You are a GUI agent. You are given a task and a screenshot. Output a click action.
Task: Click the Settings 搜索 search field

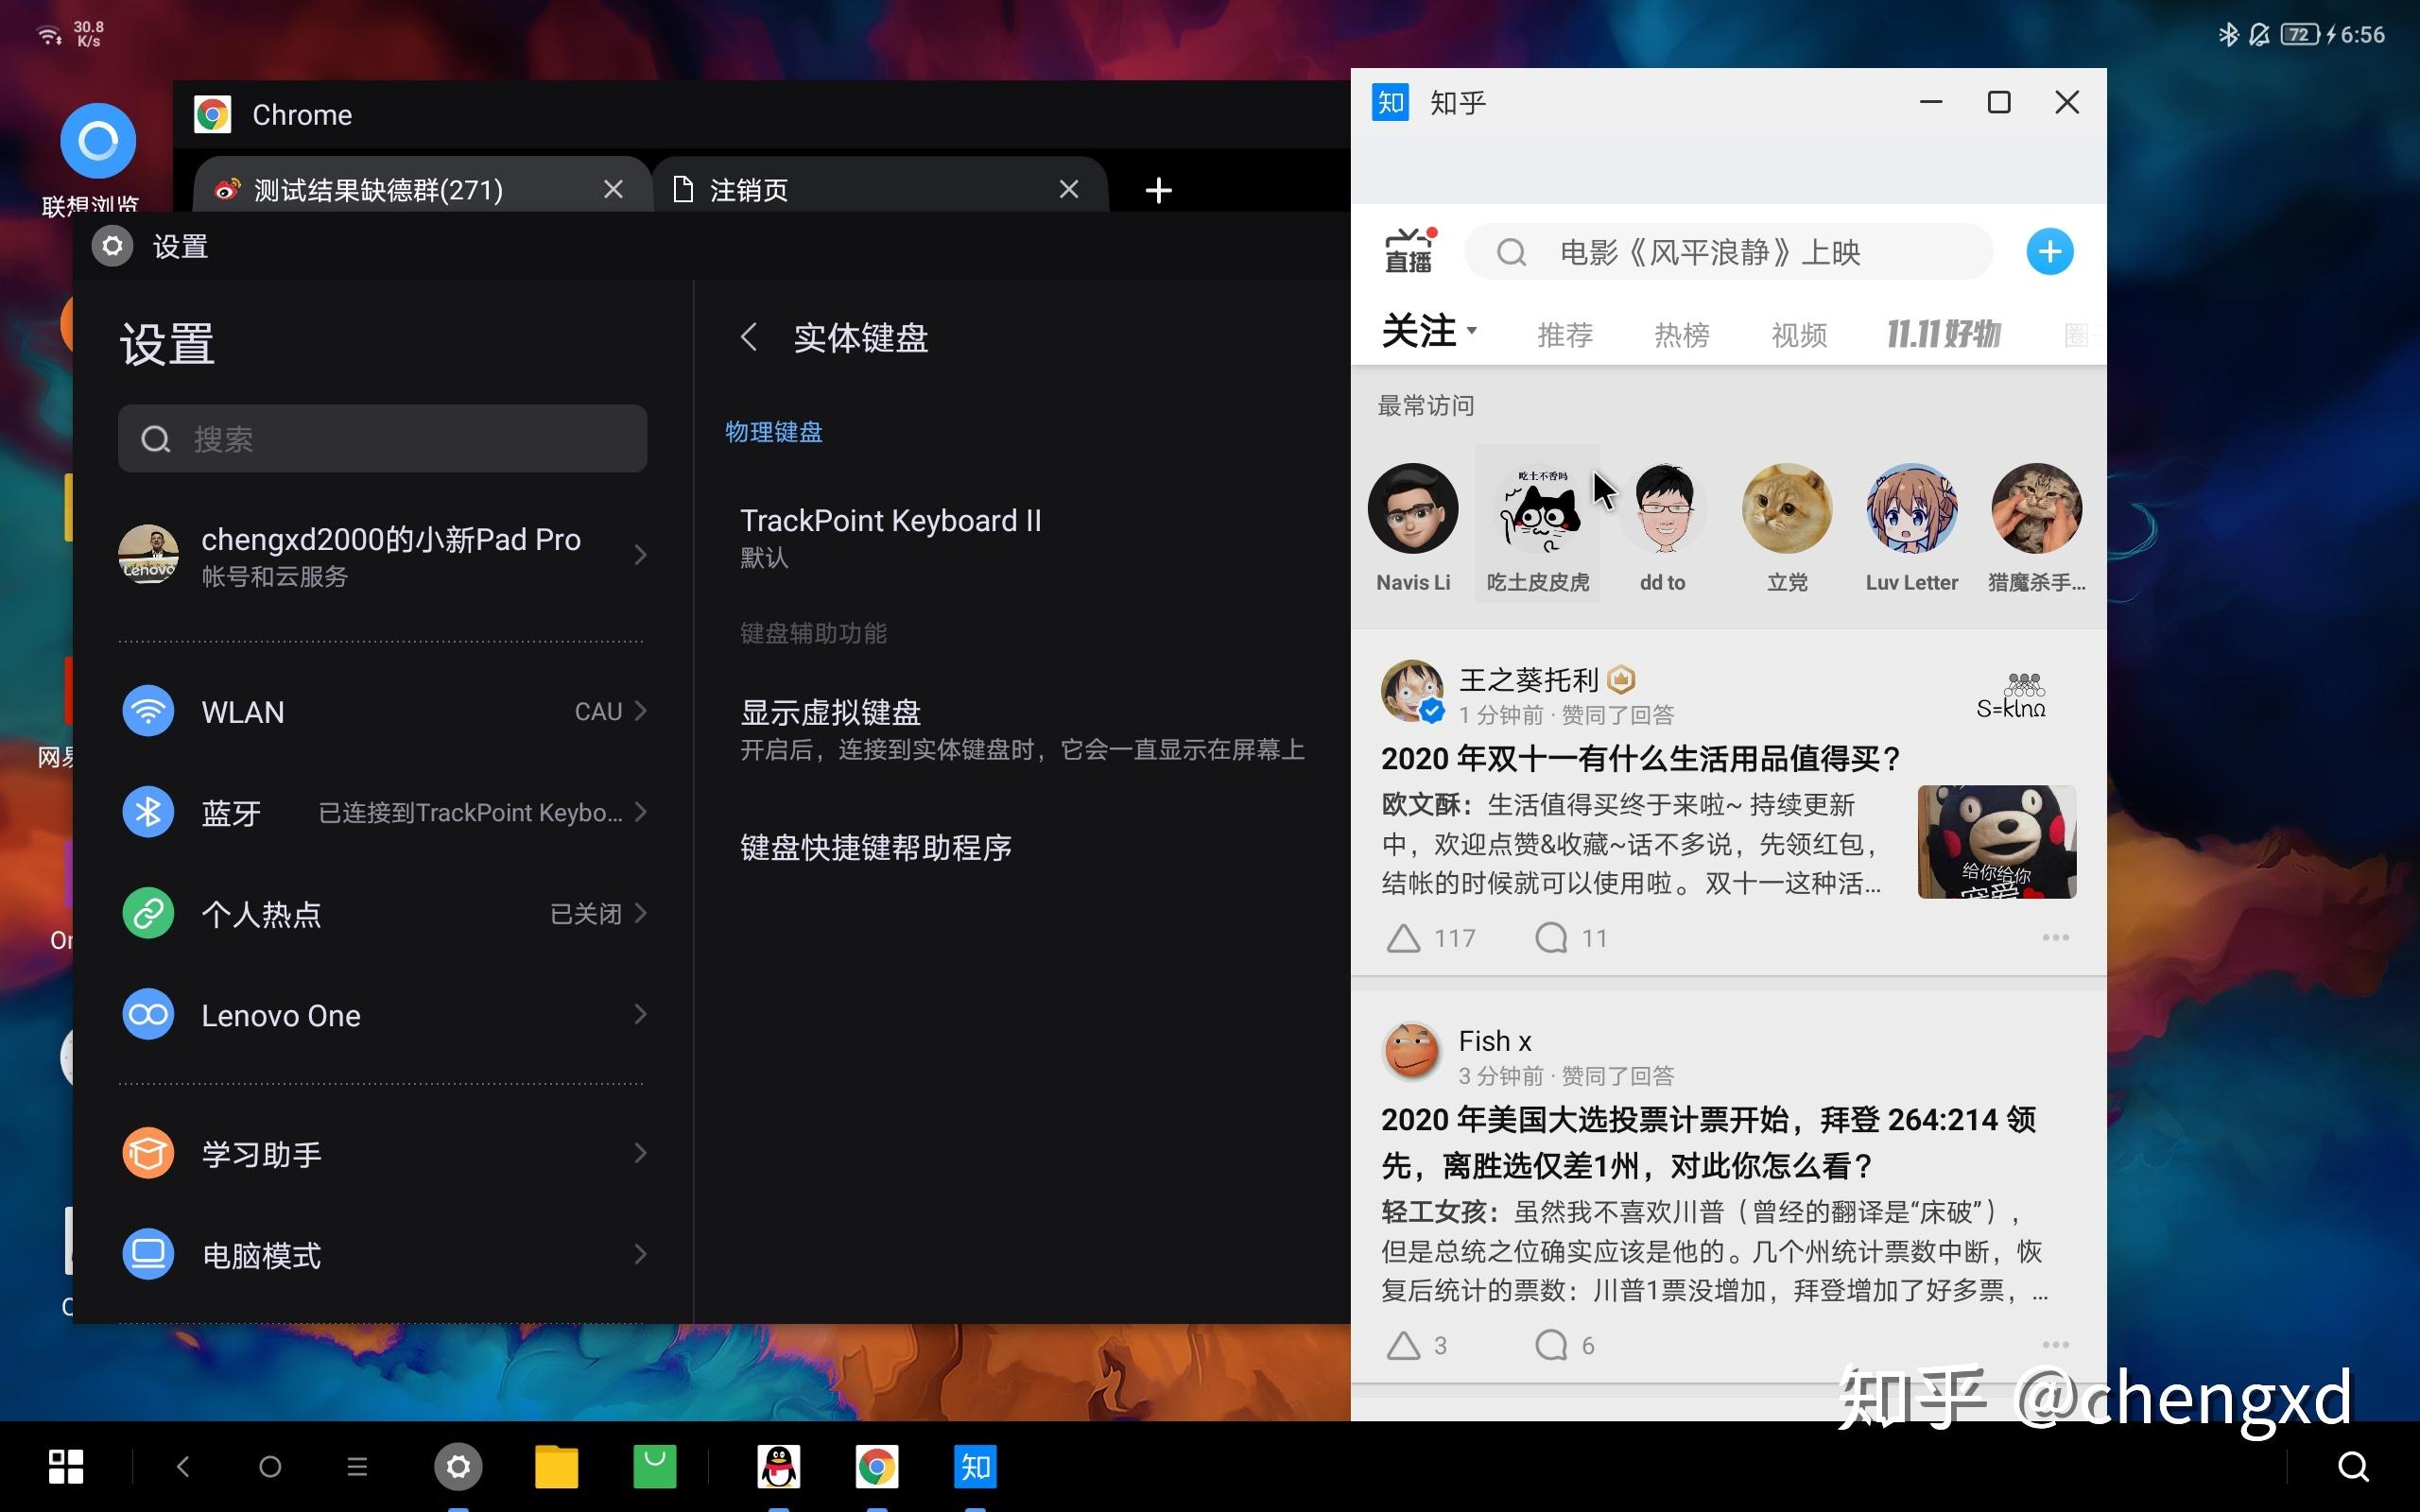tap(382, 439)
